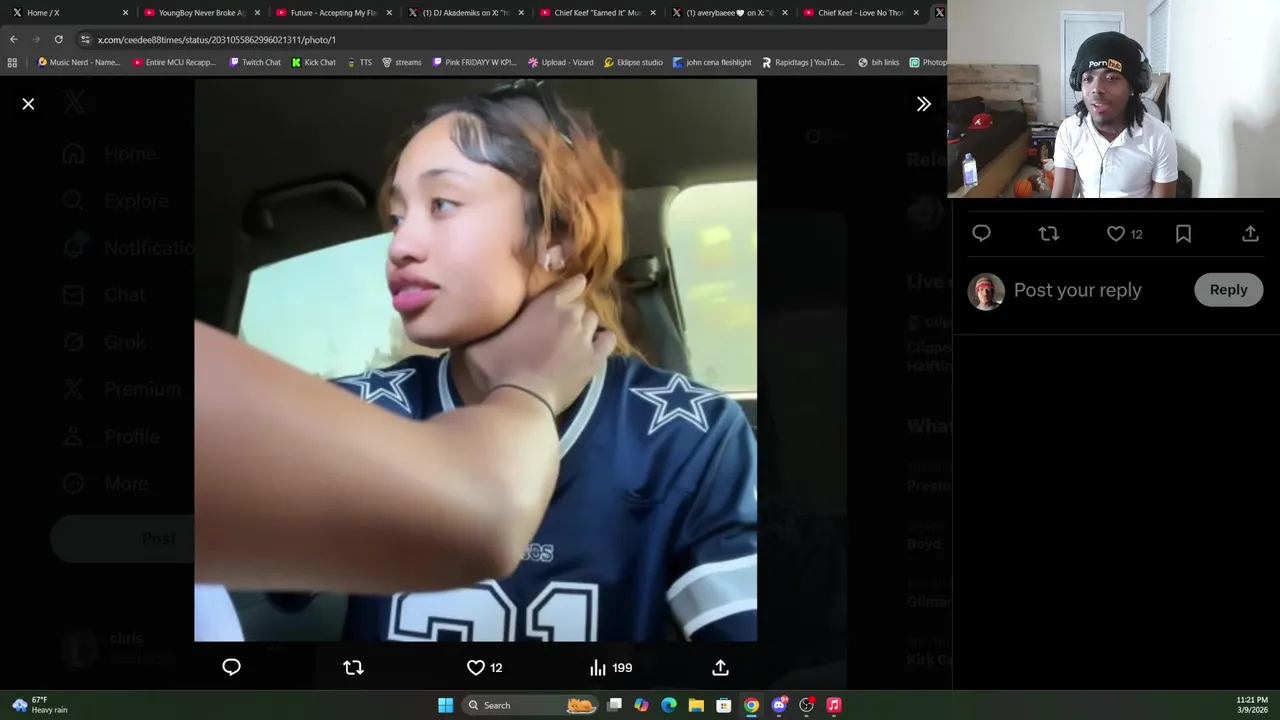Open Microsoft Edge from the taskbar

(x=669, y=705)
